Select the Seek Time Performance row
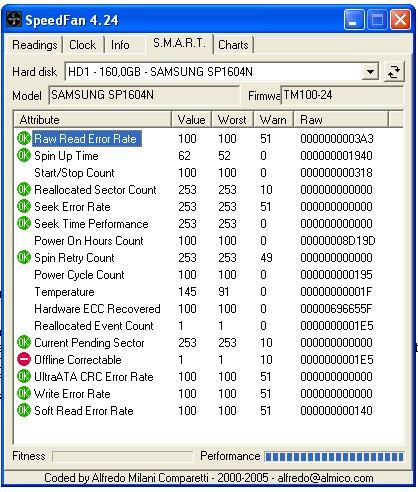Image resolution: width=418 pixels, height=492 pixels. click(x=209, y=223)
